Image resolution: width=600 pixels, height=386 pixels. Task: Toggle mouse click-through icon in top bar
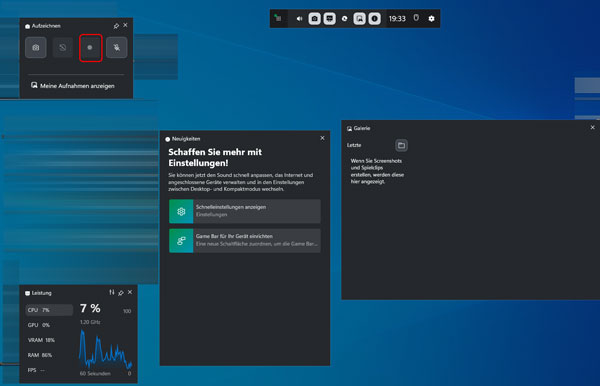click(x=416, y=18)
